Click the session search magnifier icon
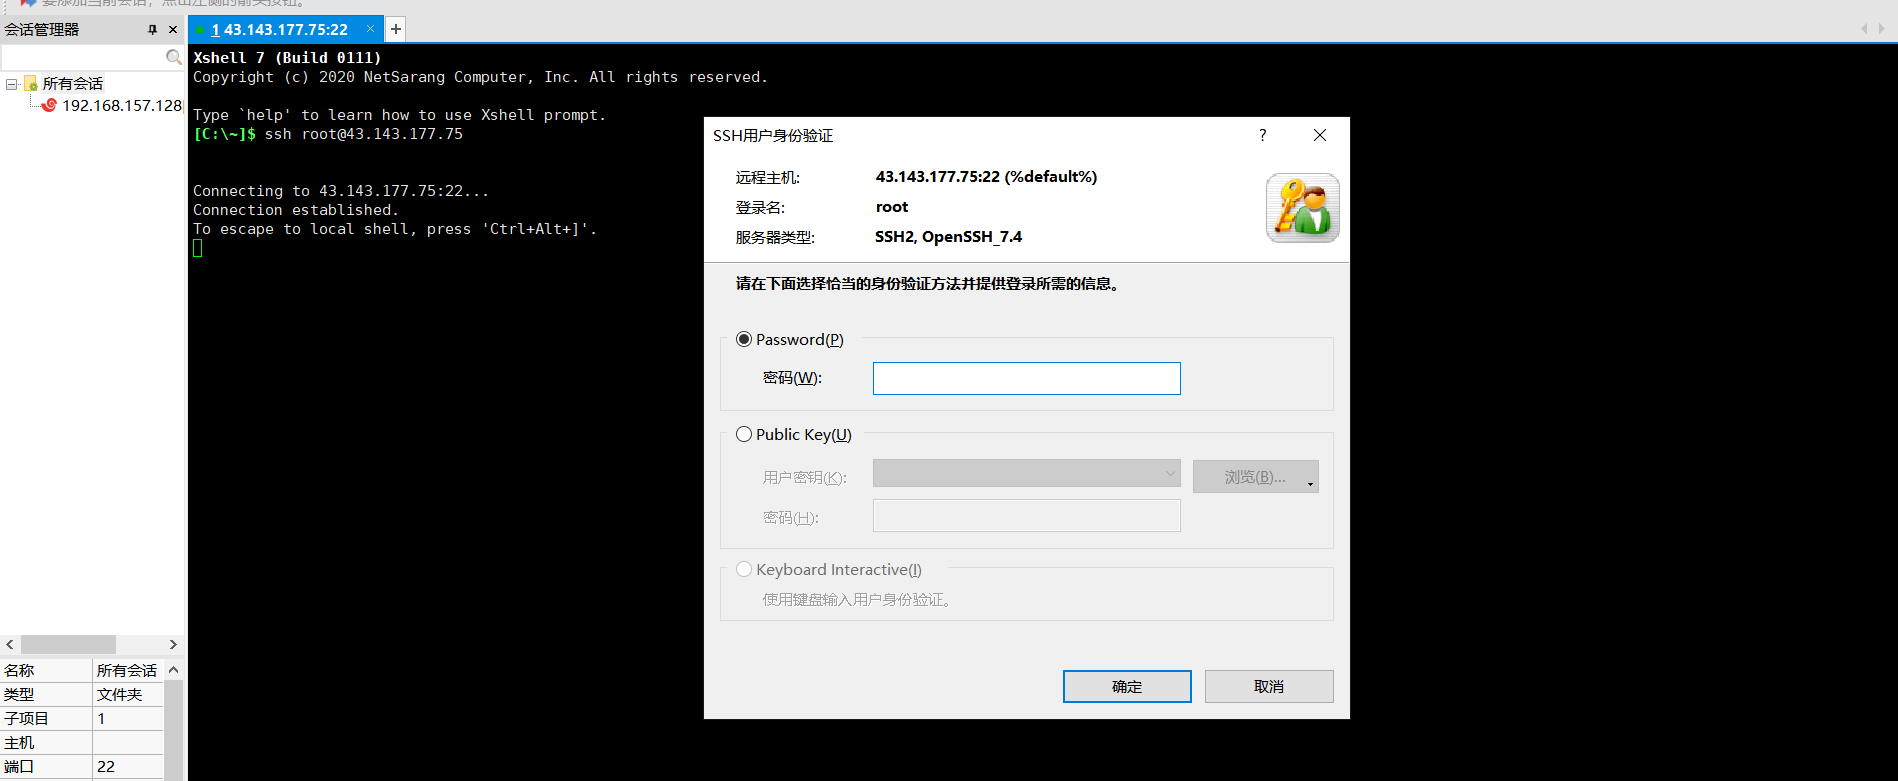 pyautogui.click(x=174, y=58)
